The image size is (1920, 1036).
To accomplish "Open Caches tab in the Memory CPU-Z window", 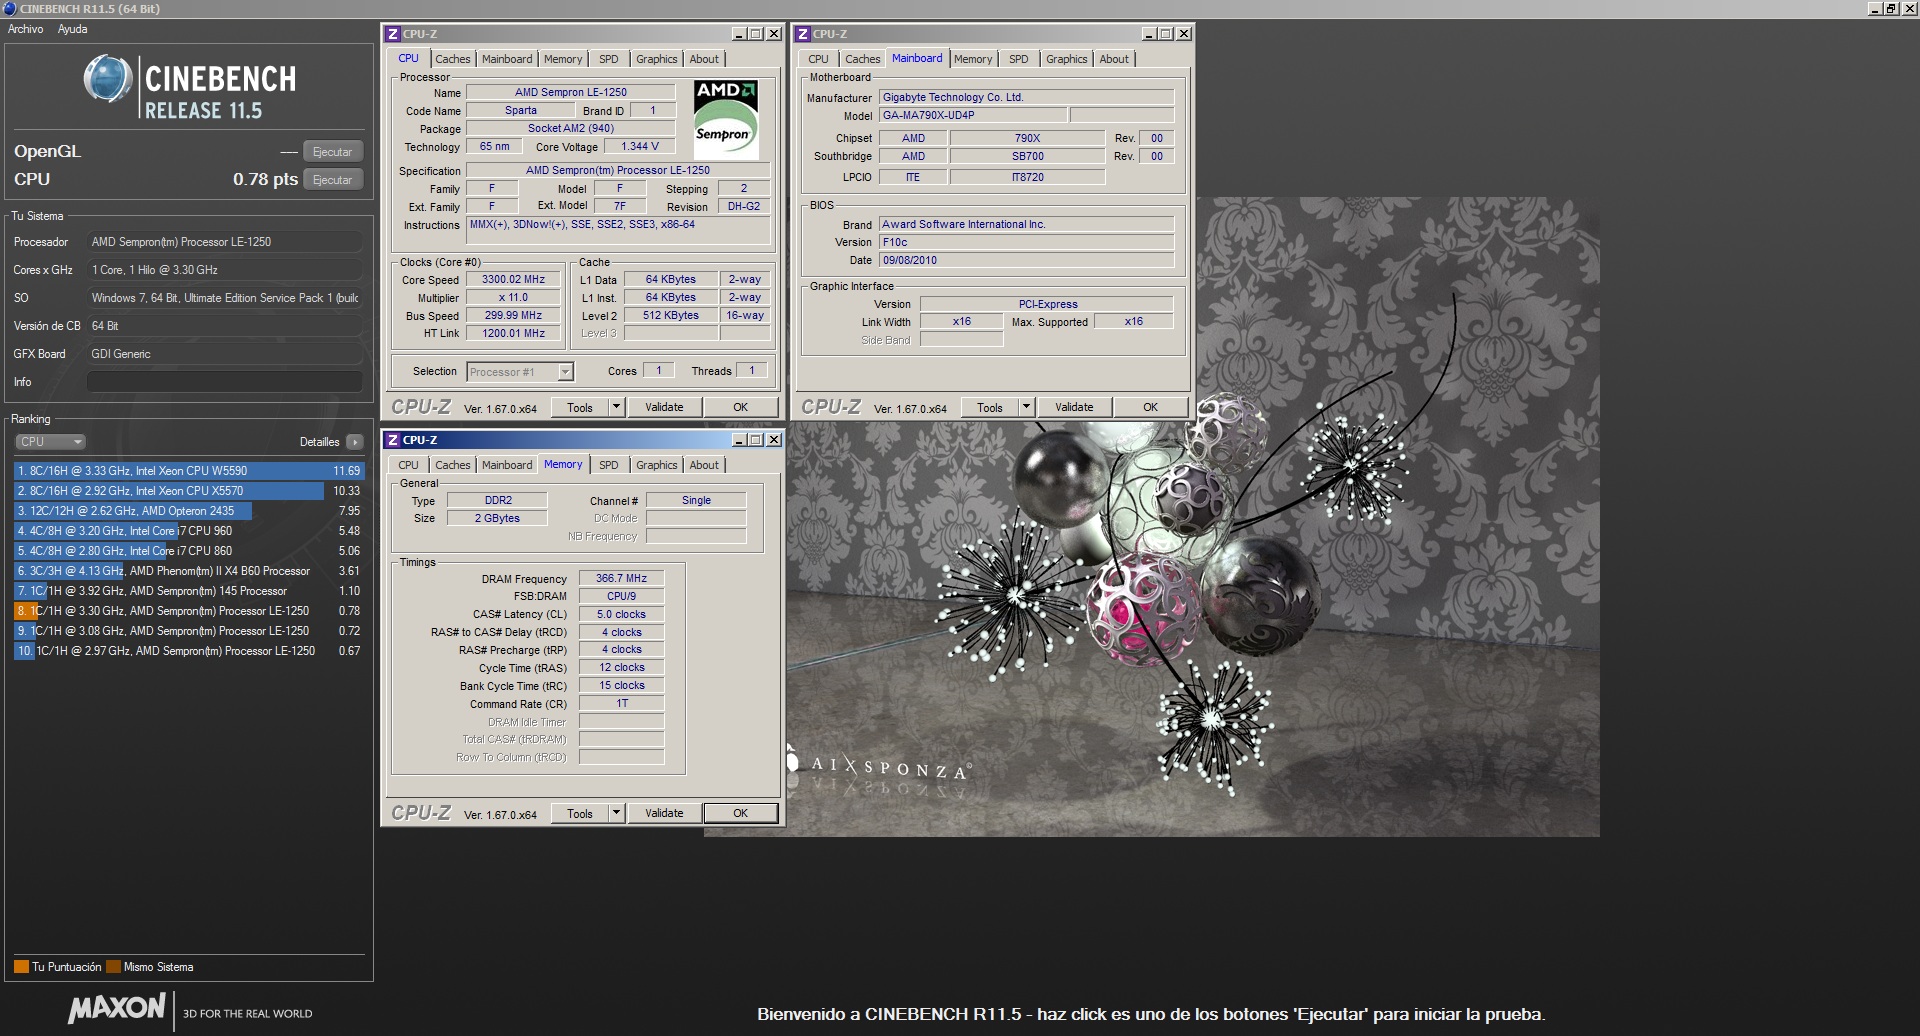I will [452, 465].
